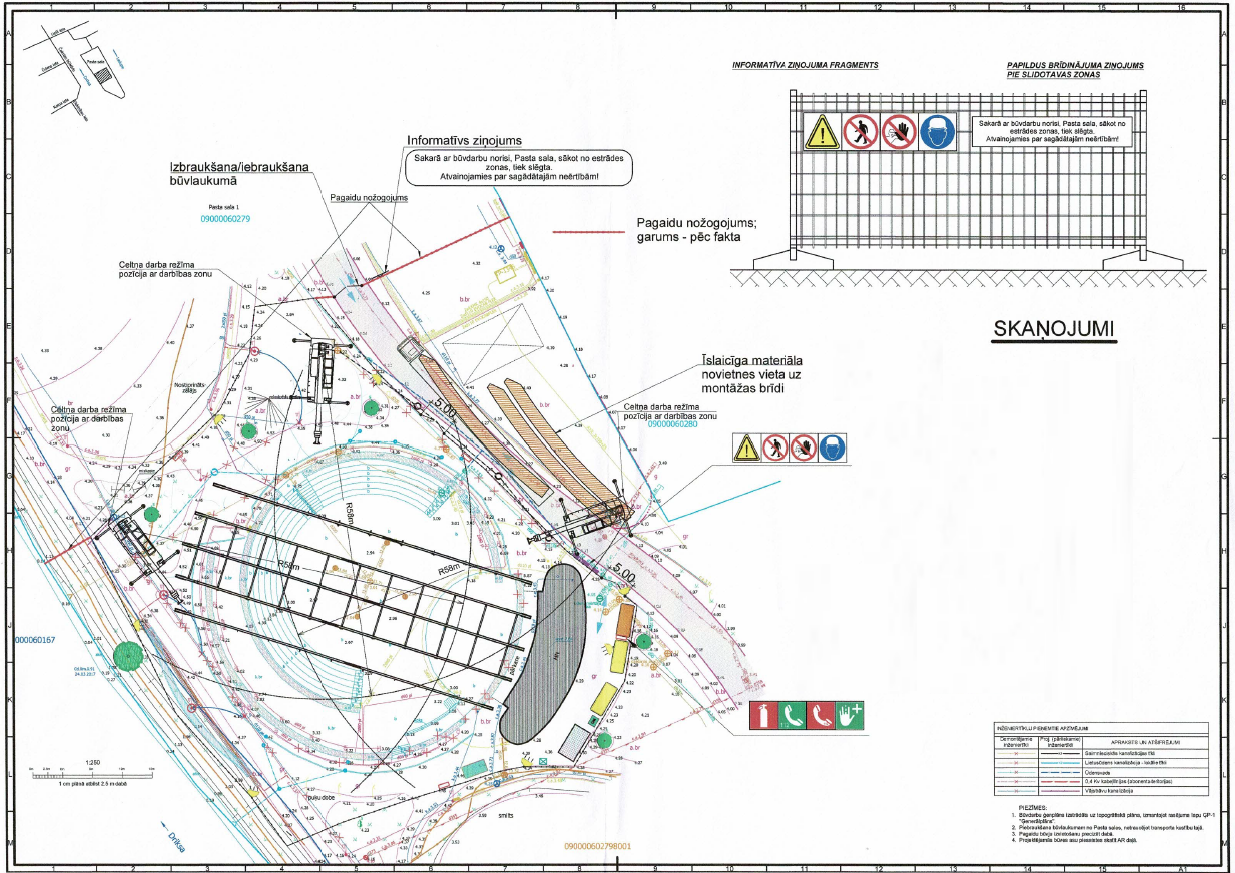Click the 1:250 scale bar
This screenshot has height=873, width=1235.
tap(92, 770)
